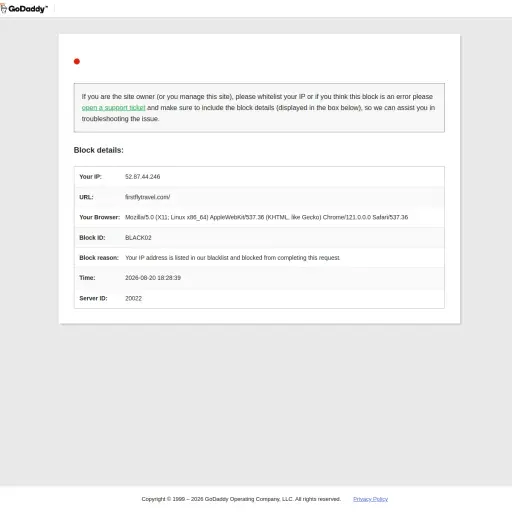Click the red dot status icon

pos(77,61)
